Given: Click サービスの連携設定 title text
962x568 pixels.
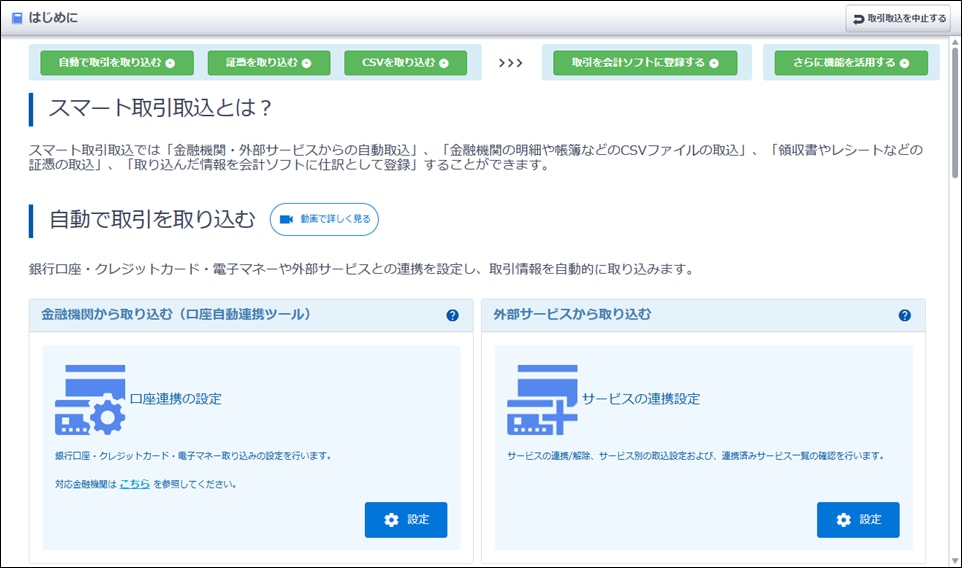Looking at the screenshot, I should click(641, 399).
